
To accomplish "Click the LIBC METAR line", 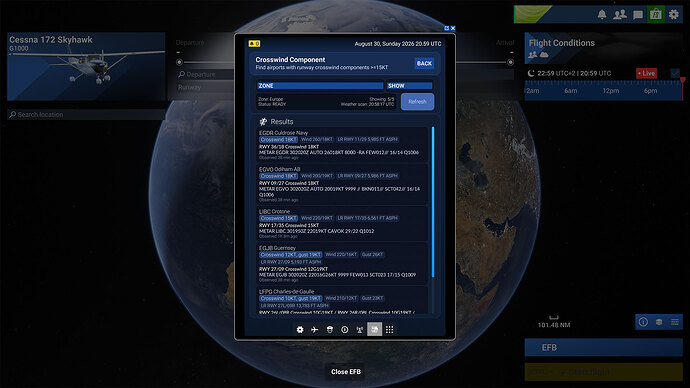I will coord(316,231).
